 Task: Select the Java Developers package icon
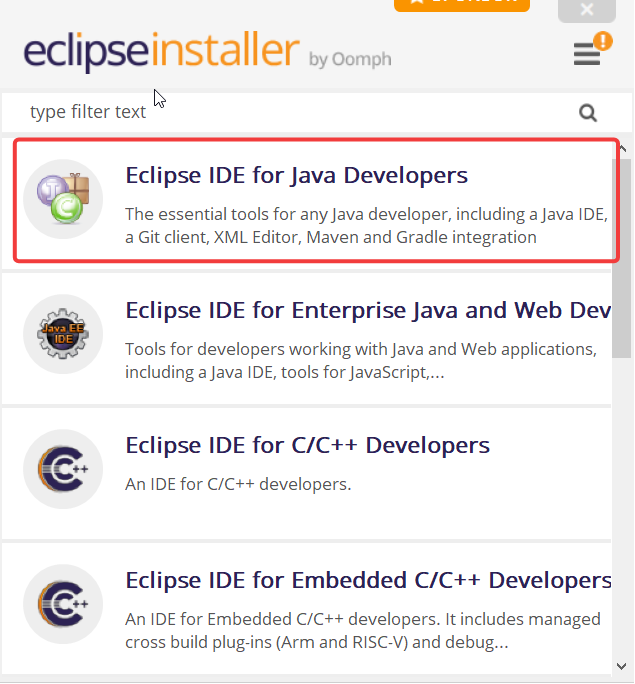(x=63, y=199)
